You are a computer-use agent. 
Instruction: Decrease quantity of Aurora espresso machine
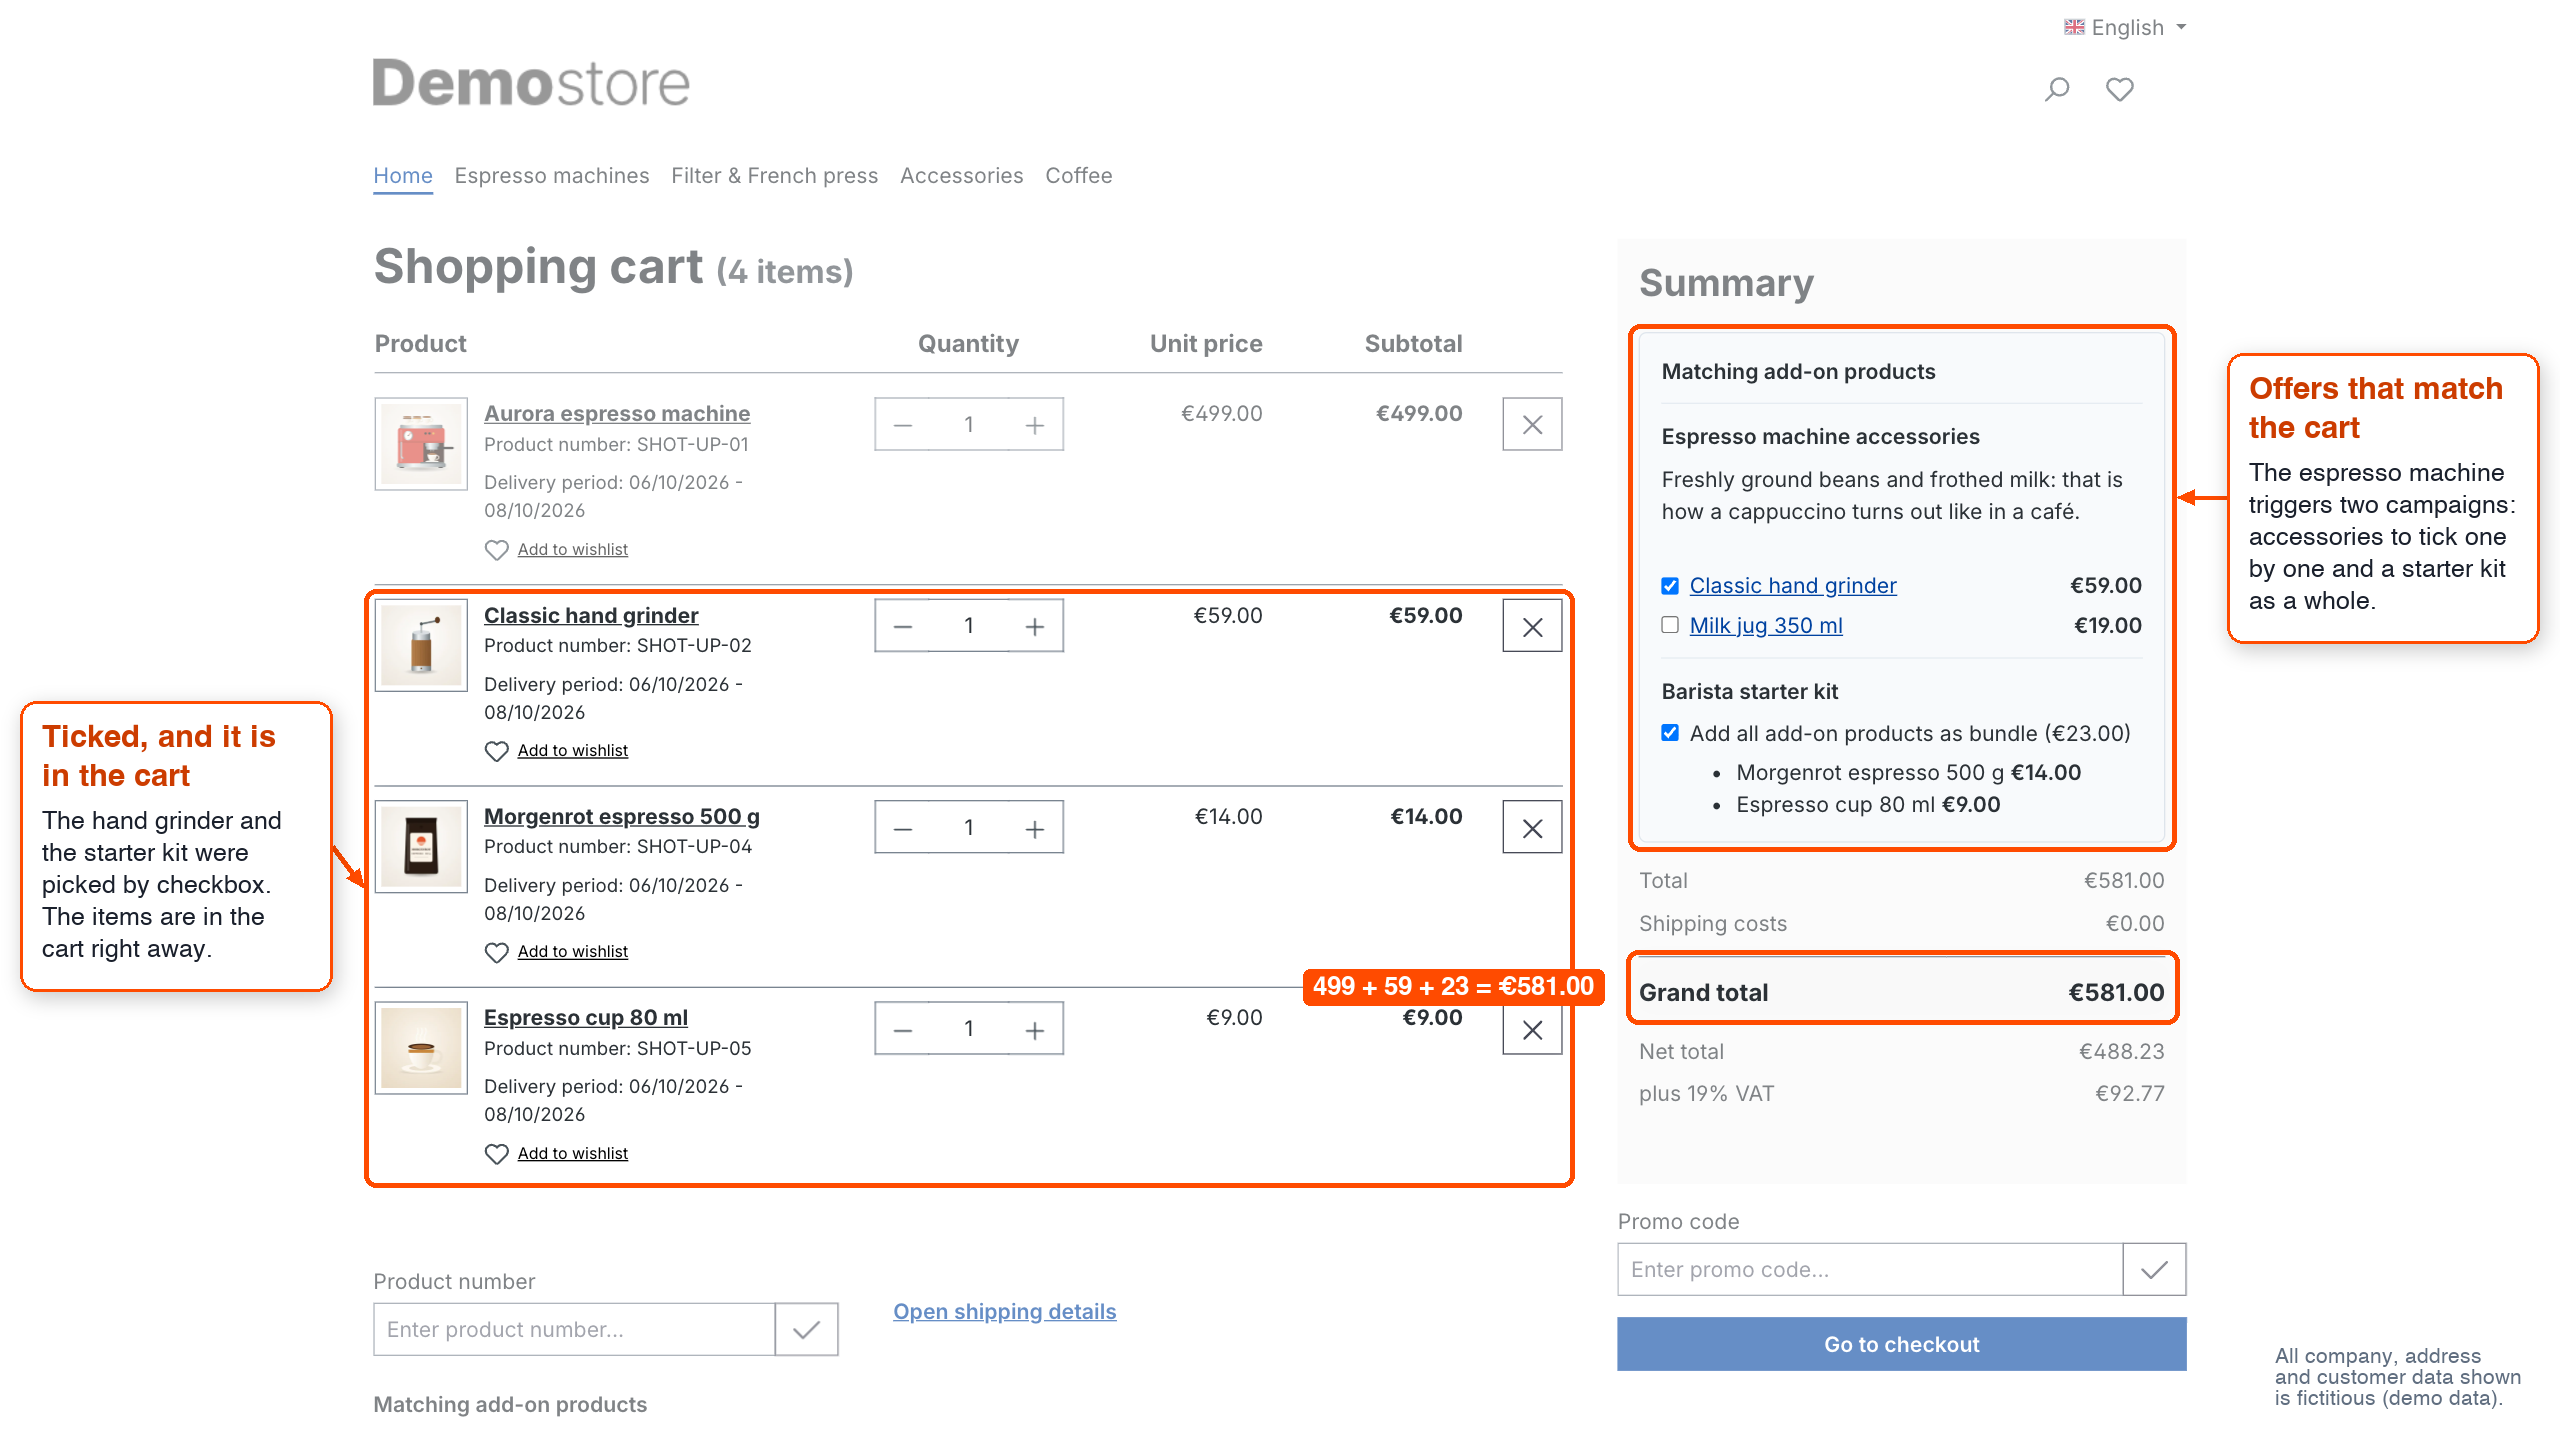point(902,425)
